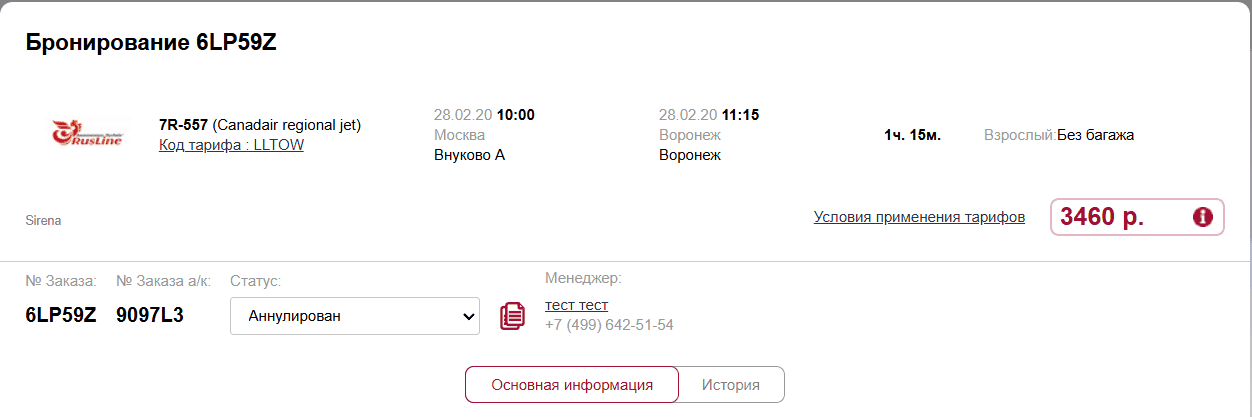This screenshot has width=1252, height=417.
Task: Click the Код тарифа : LLTOW link
Action: click(231, 145)
